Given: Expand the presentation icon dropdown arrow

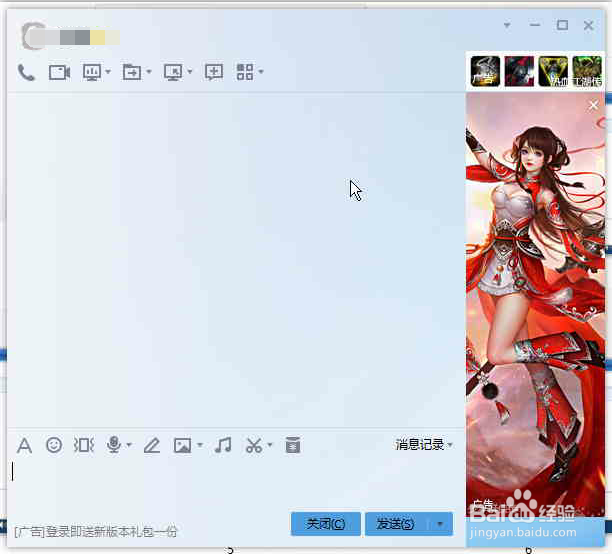Looking at the screenshot, I should point(108,72).
